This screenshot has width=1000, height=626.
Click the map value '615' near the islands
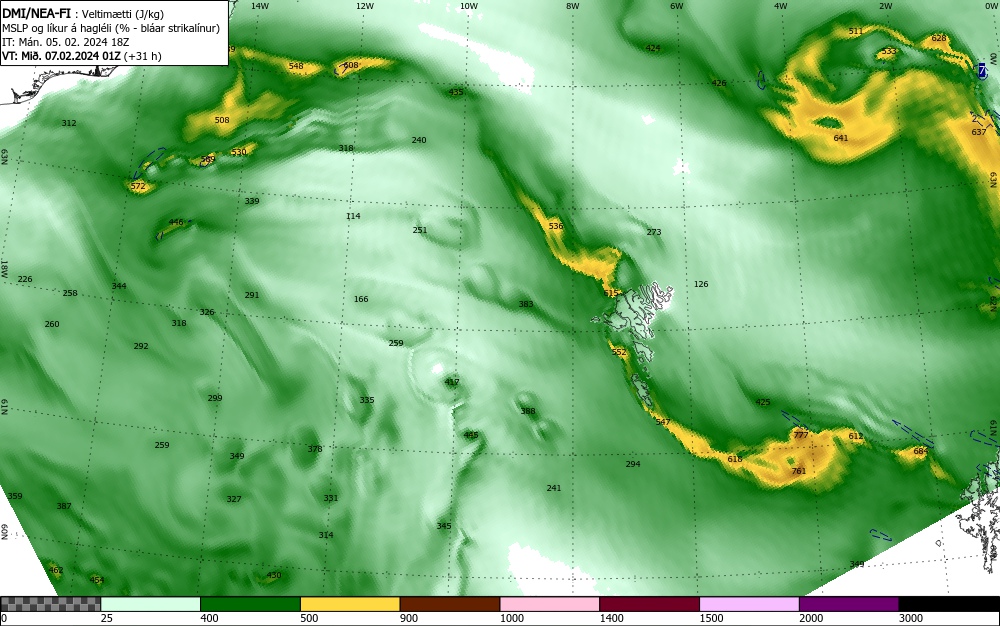pos(610,293)
